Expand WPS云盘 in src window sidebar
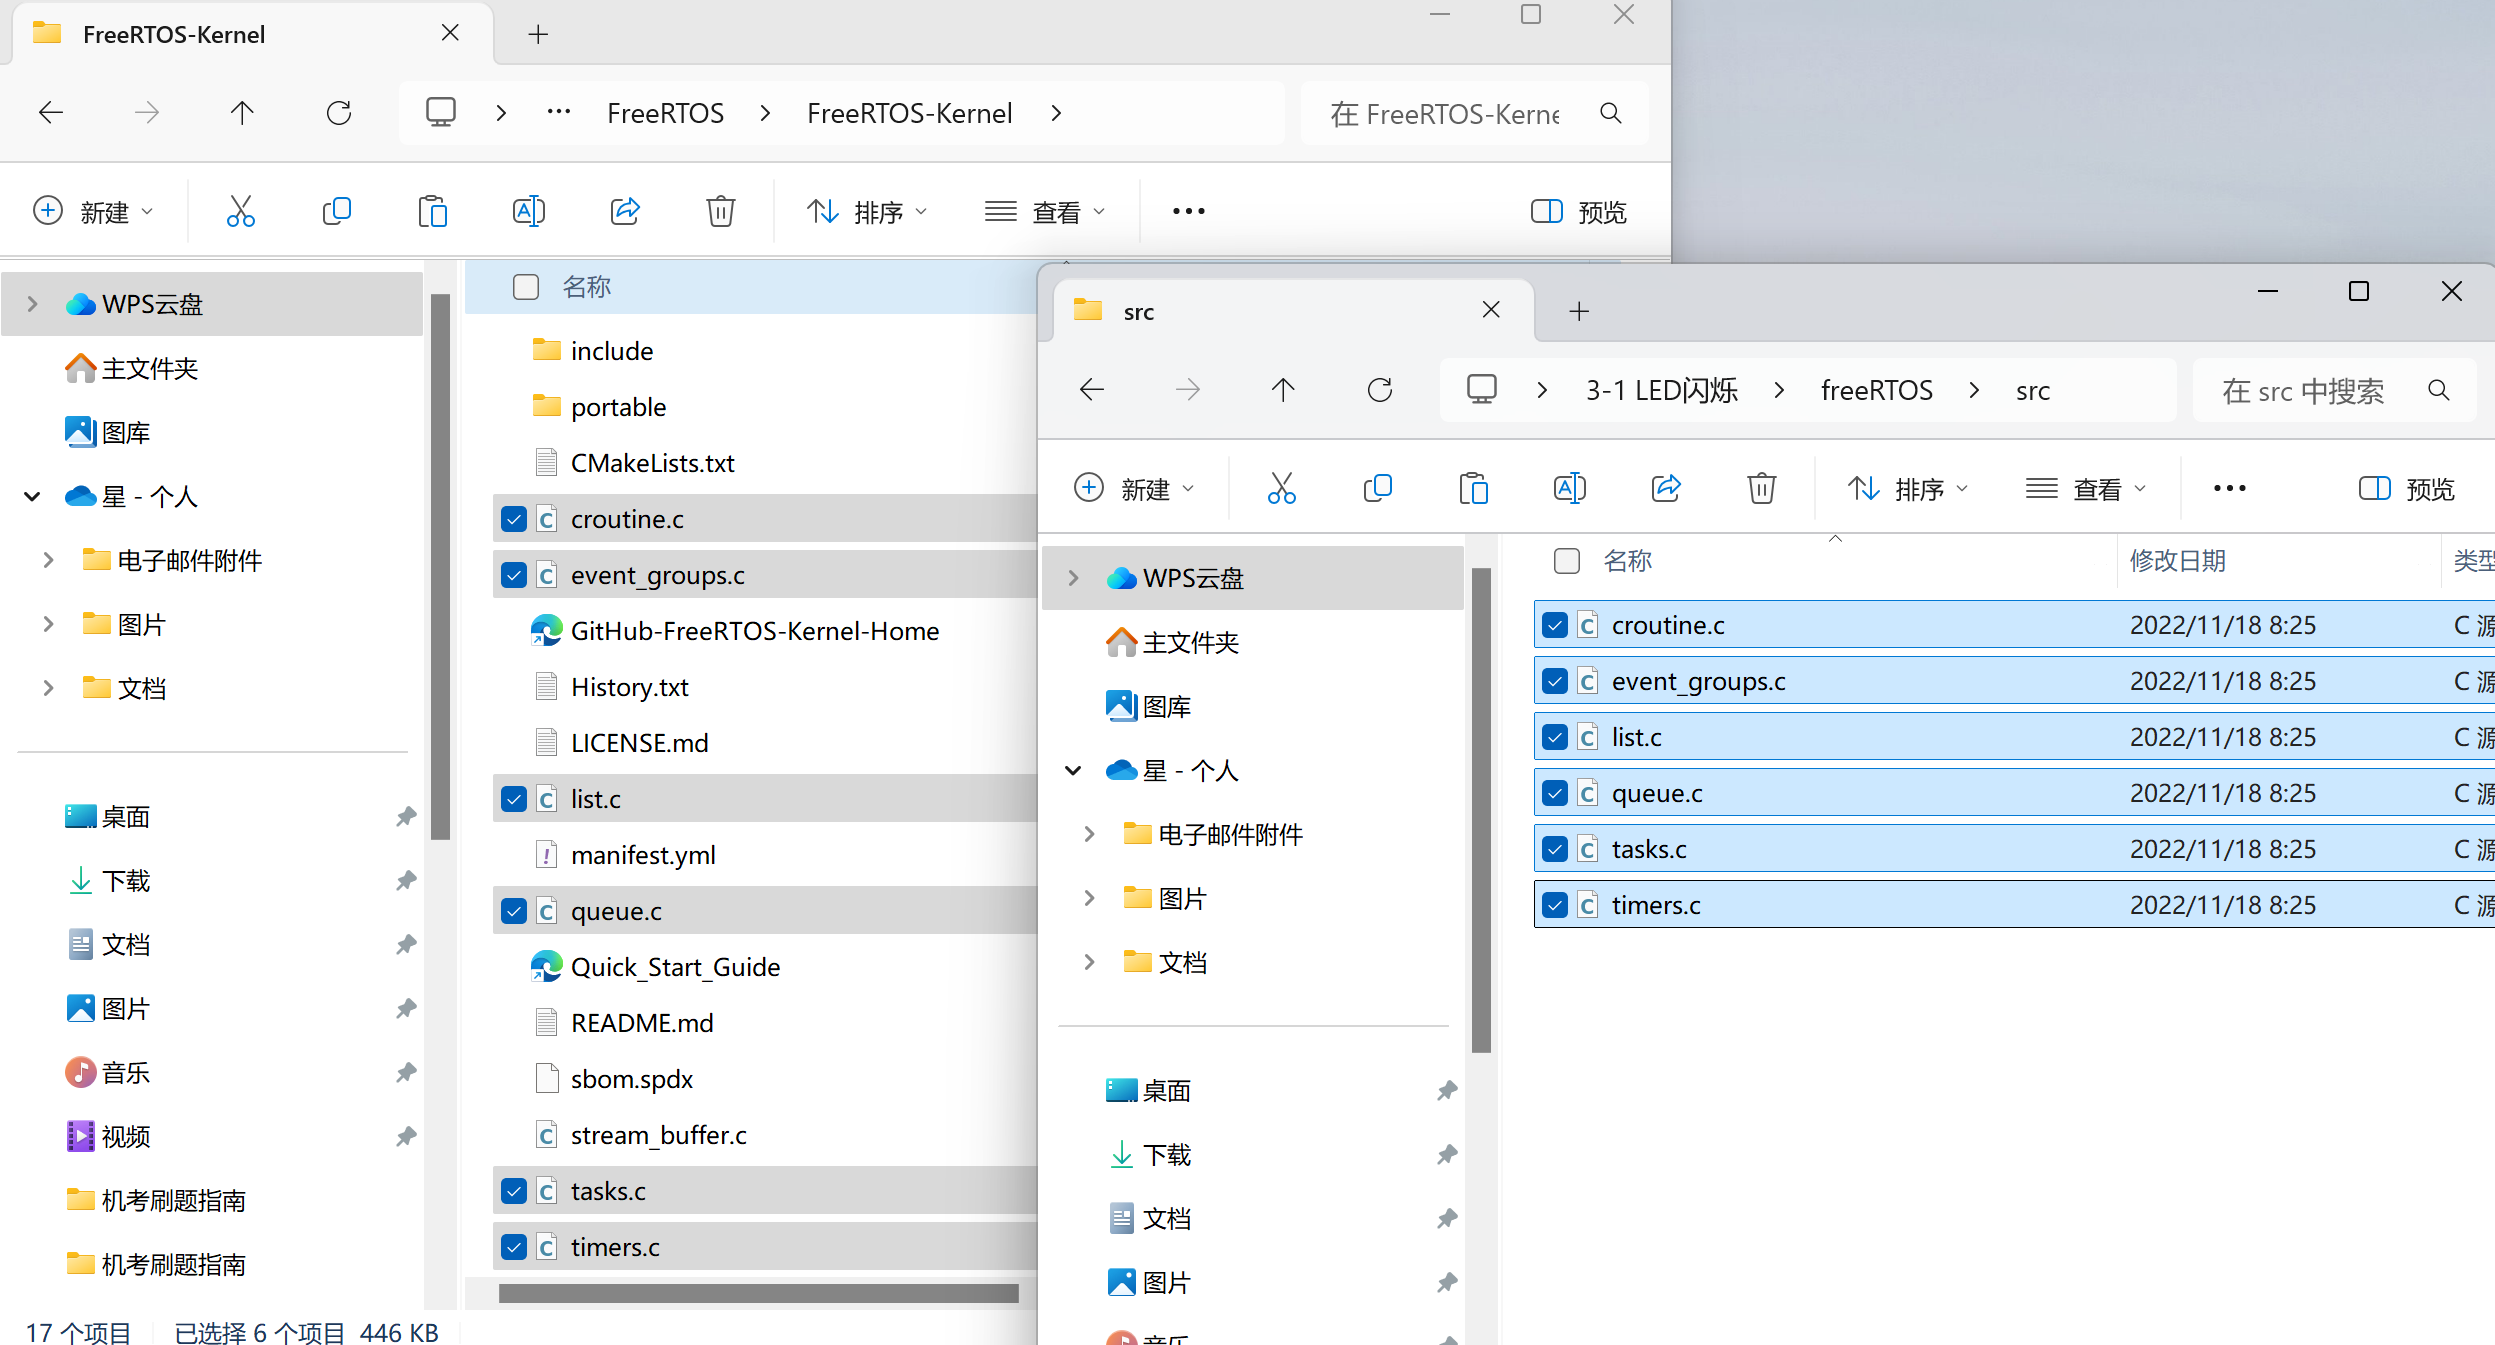Image resolution: width=2495 pixels, height=1345 pixels. tap(1073, 578)
